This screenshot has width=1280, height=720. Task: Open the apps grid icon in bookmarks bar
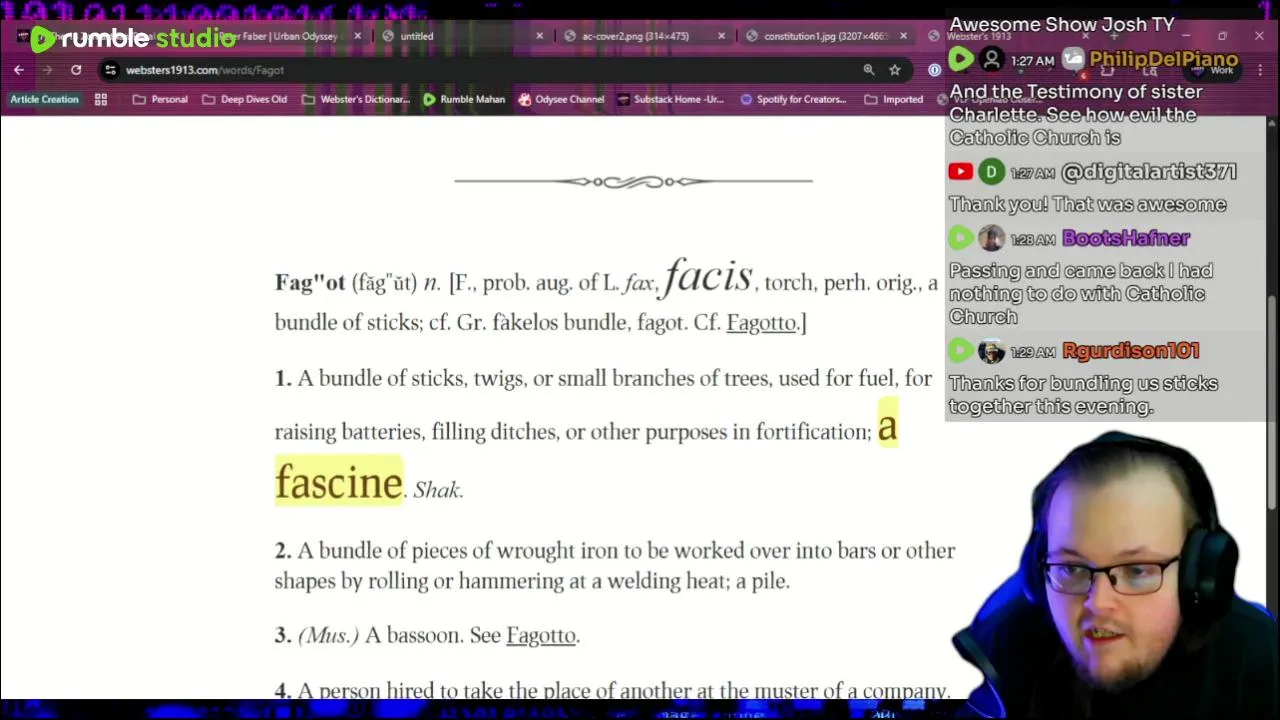101,99
